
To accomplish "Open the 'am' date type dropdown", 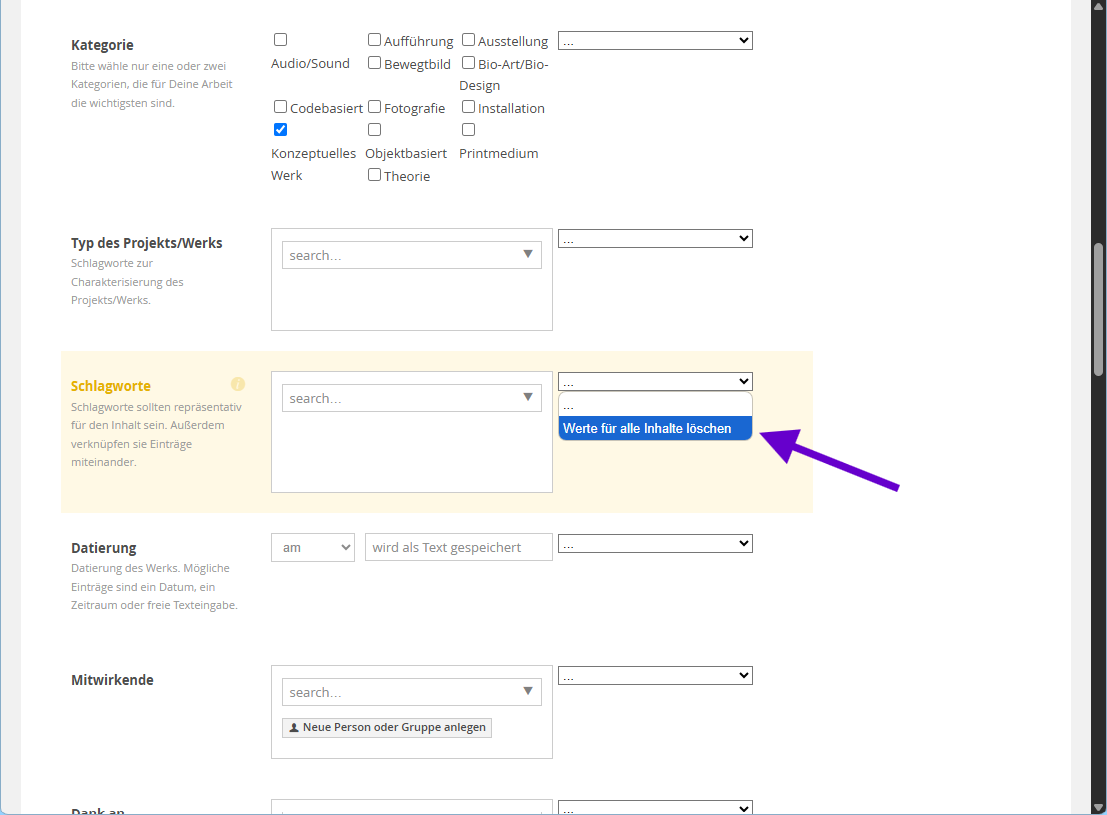I will [x=312, y=547].
